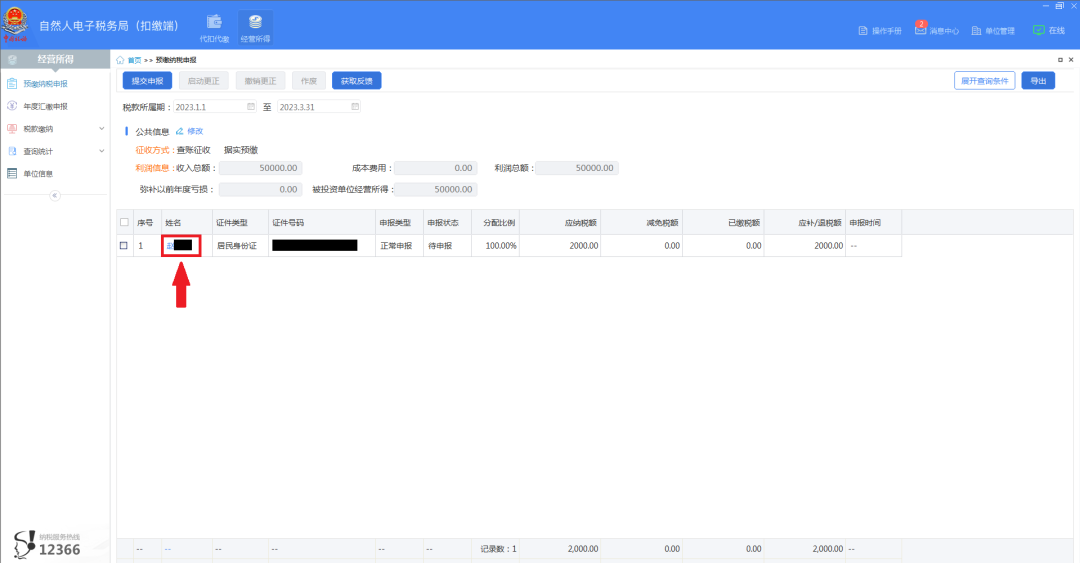
Task: Click the 获取反馈 button
Action: 357,81
